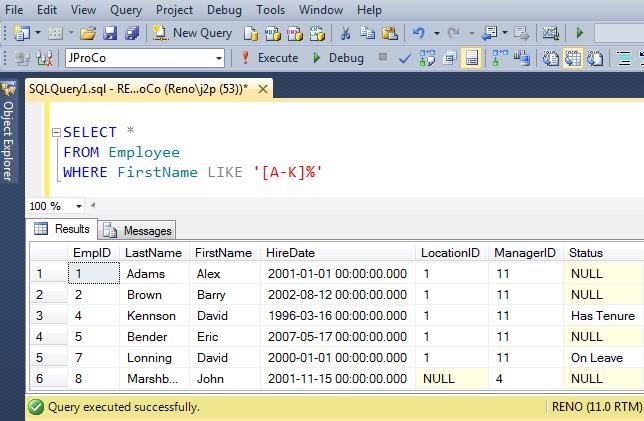Screen dimensions: 644x421
Task: Open a Database Engine Query with the cylinder-page icon
Action: pos(251,33)
